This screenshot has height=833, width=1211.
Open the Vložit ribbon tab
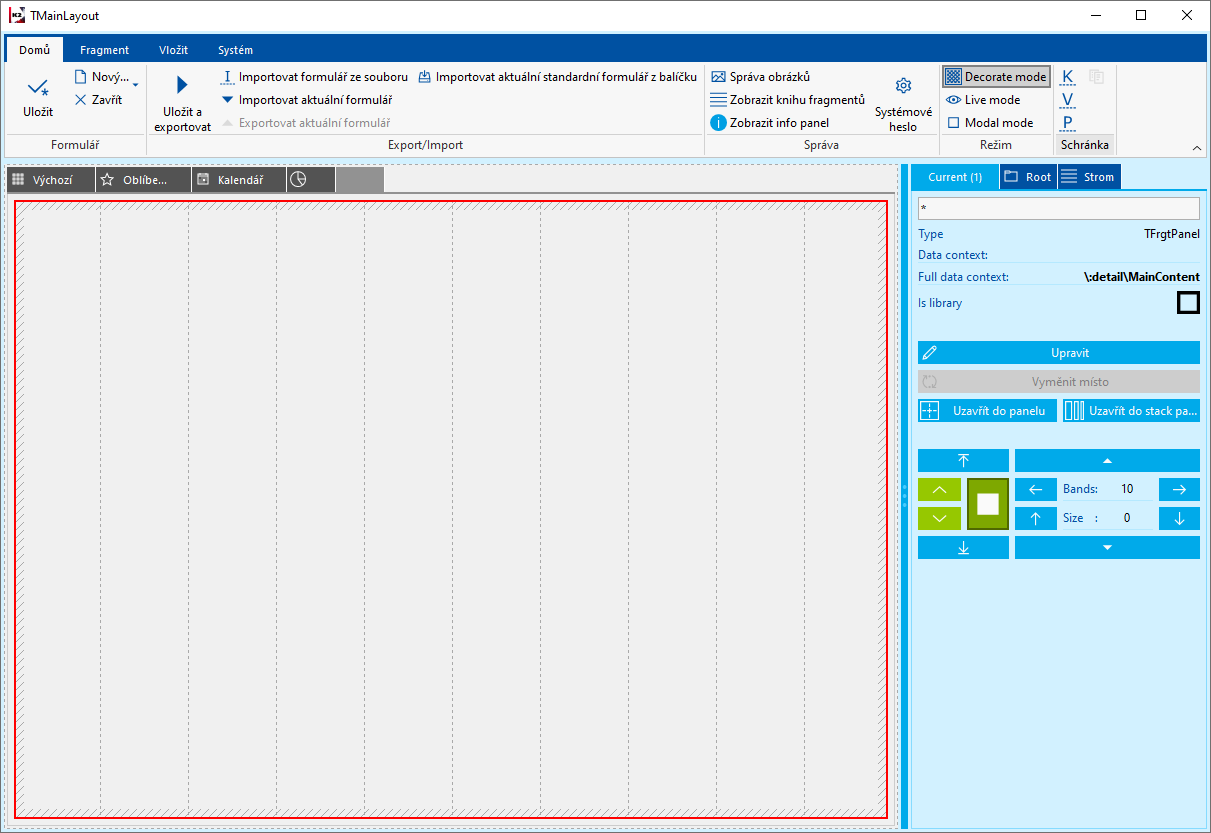173,50
